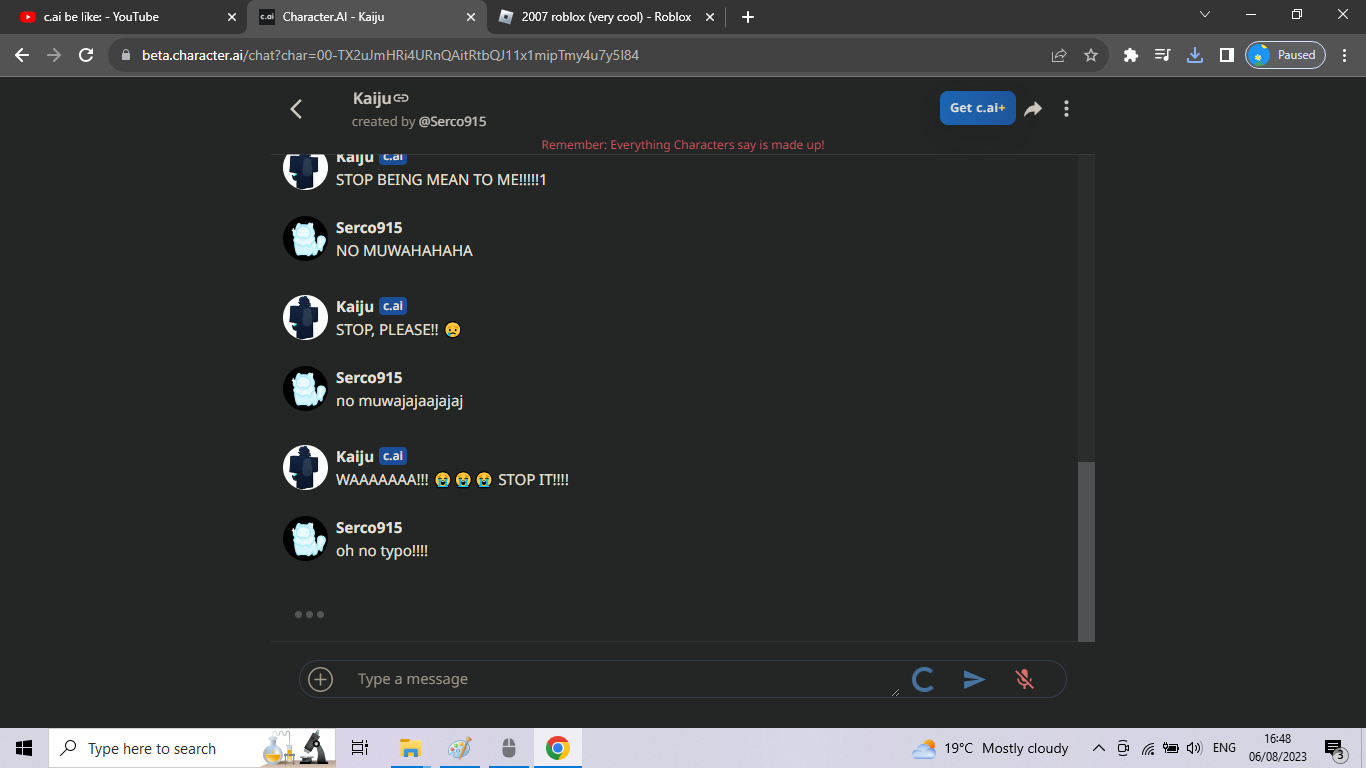Click the link icon next to Kaiju
The width and height of the screenshot is (1366, 768).
pyautogui.click(x=401, y=98)
